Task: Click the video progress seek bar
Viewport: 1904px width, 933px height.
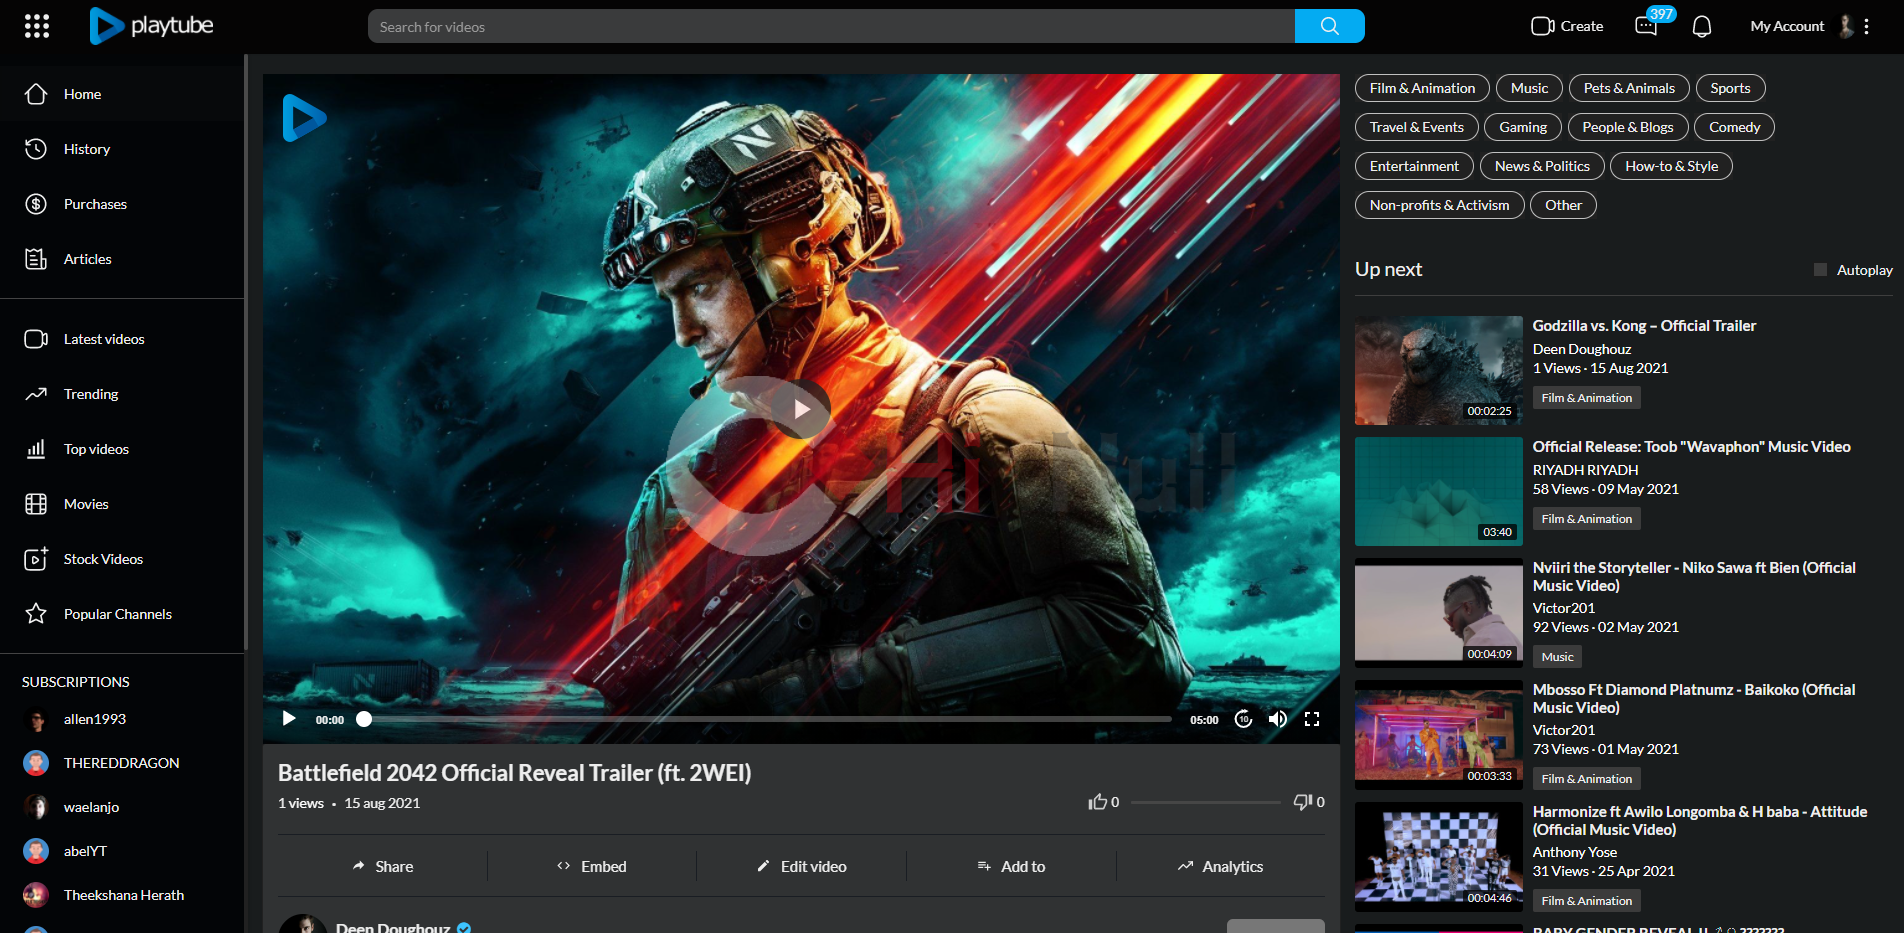Action: (x=768, y=719)
